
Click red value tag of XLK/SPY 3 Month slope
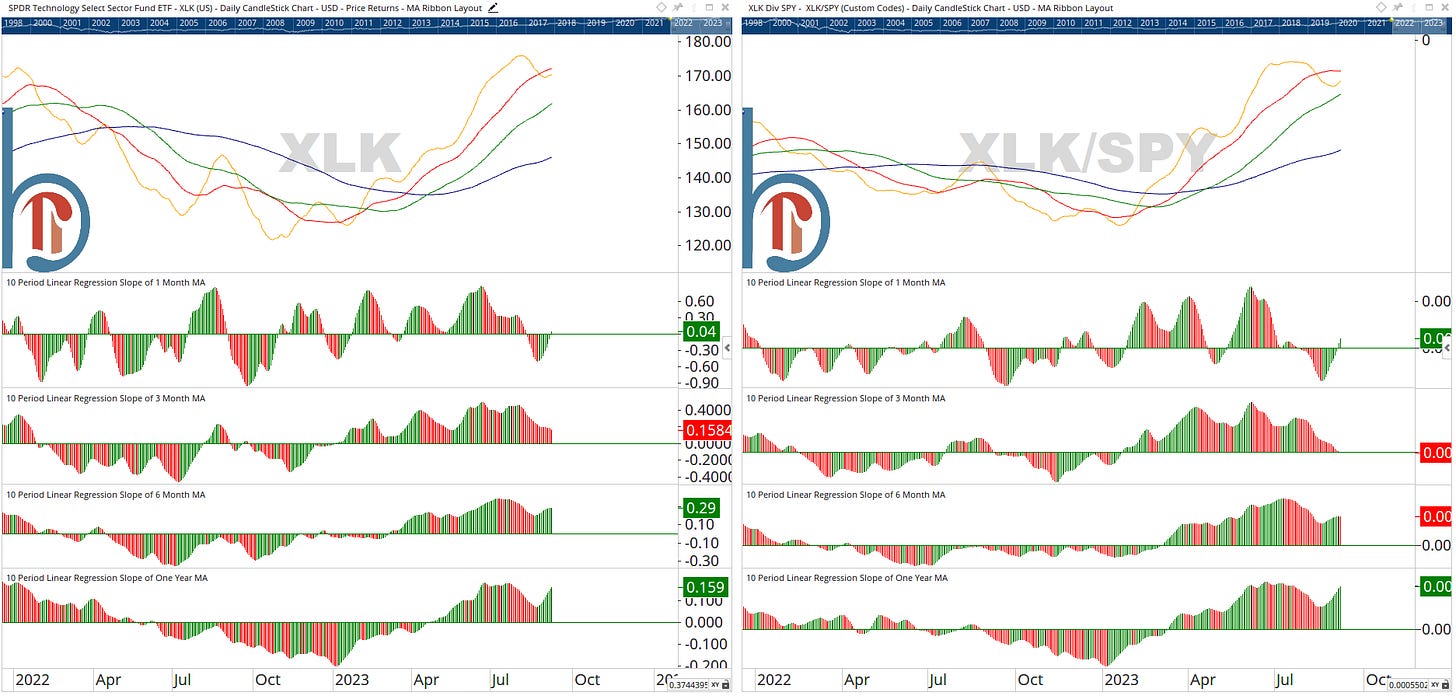[x=1436, y=453]
